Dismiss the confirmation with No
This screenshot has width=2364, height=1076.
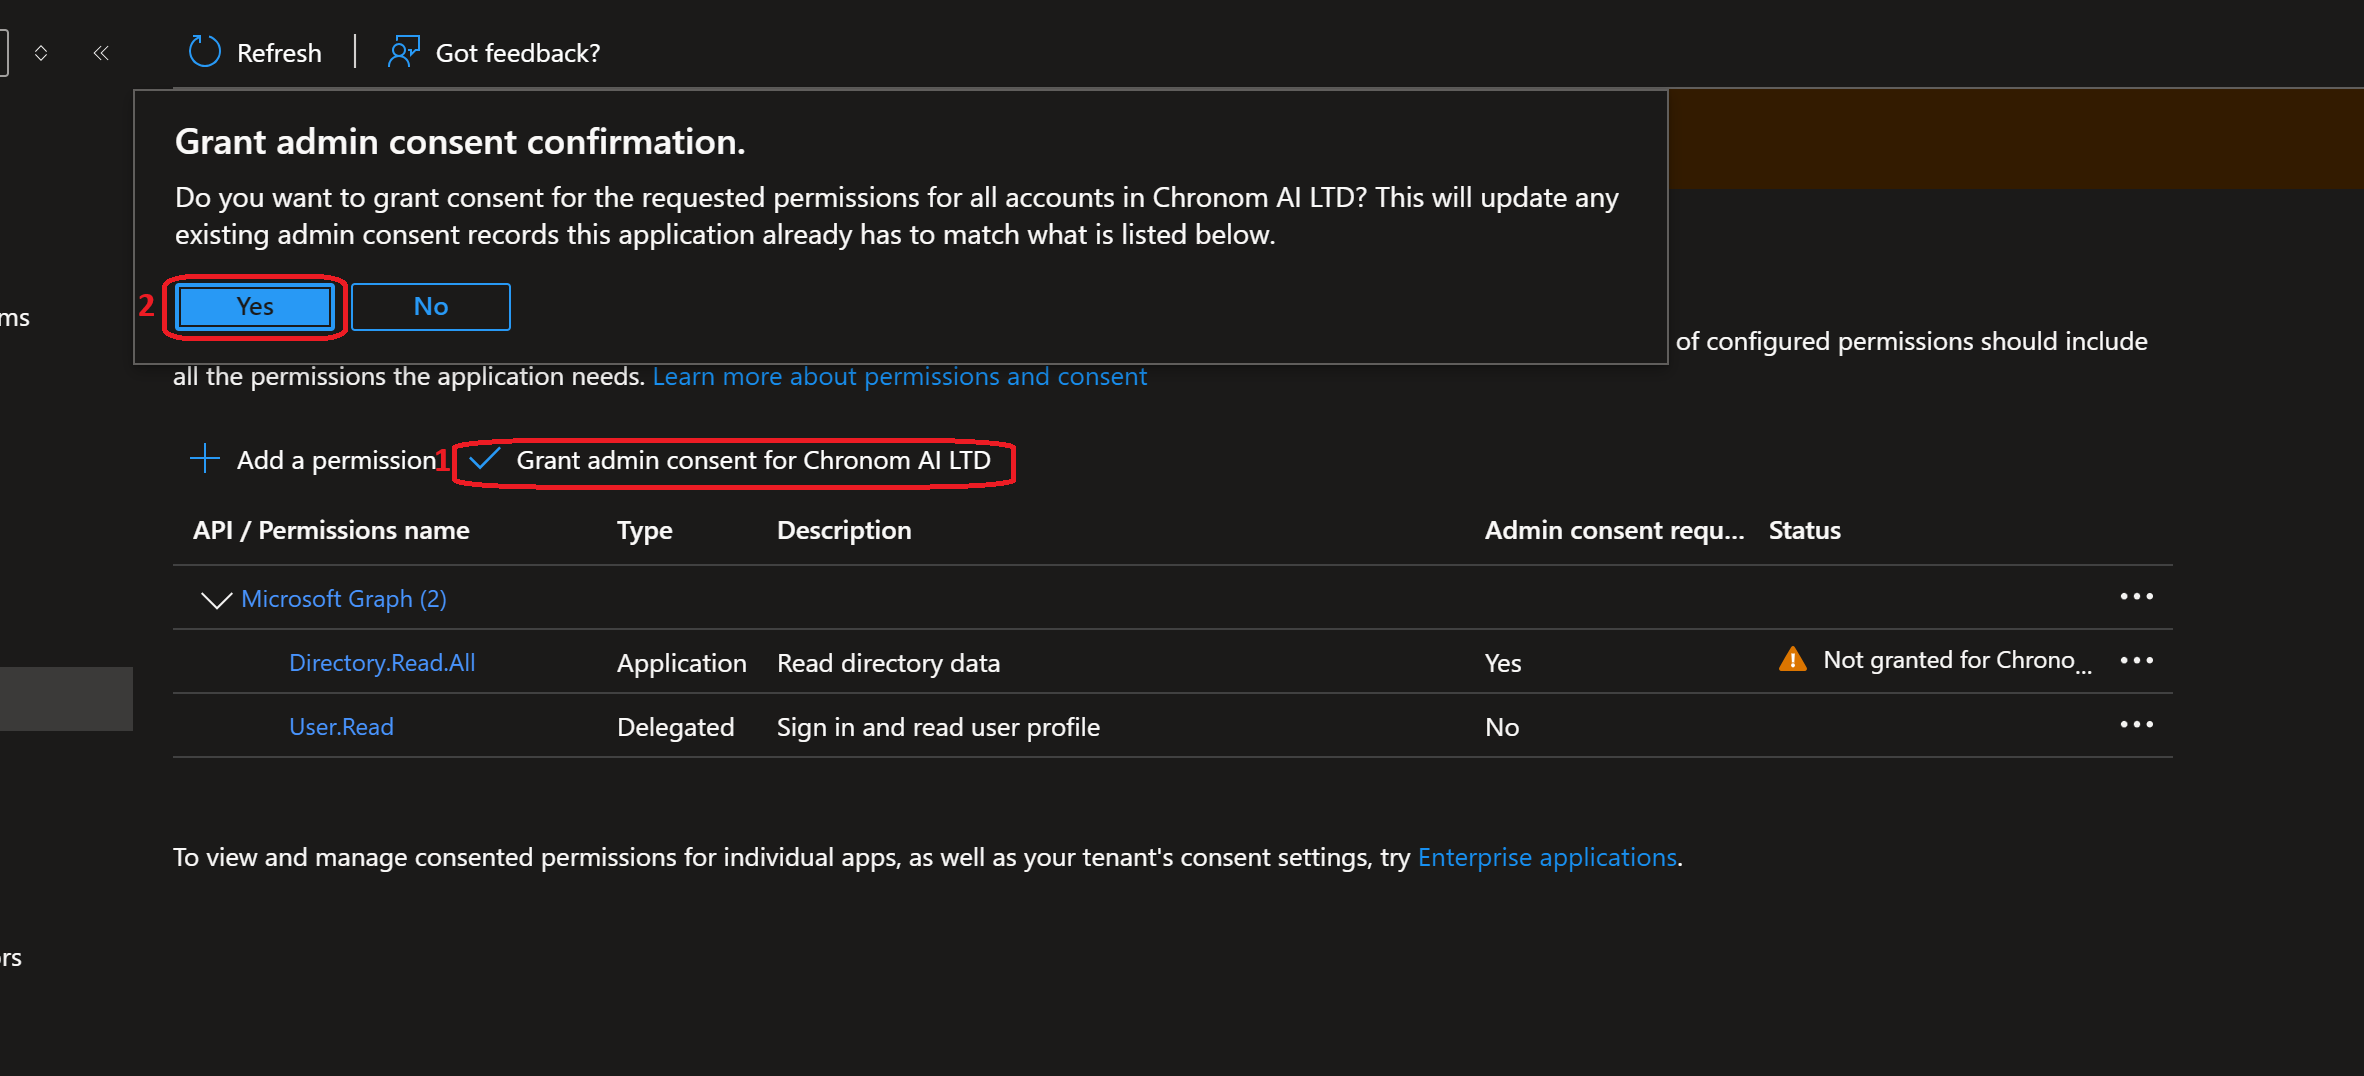pyautogui.click(x=430, y=306)
